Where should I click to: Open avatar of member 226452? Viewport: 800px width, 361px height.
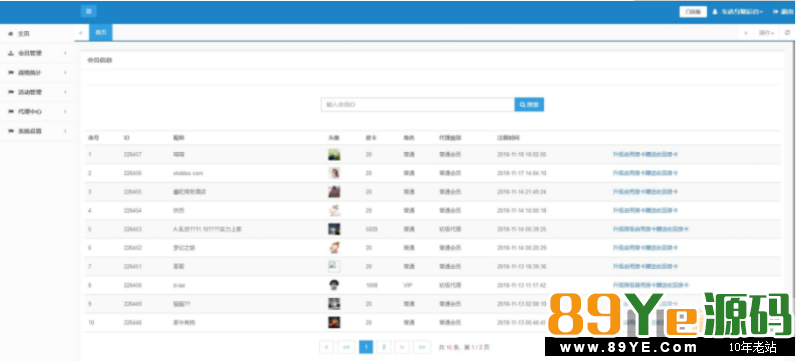(x=334, y=248)
